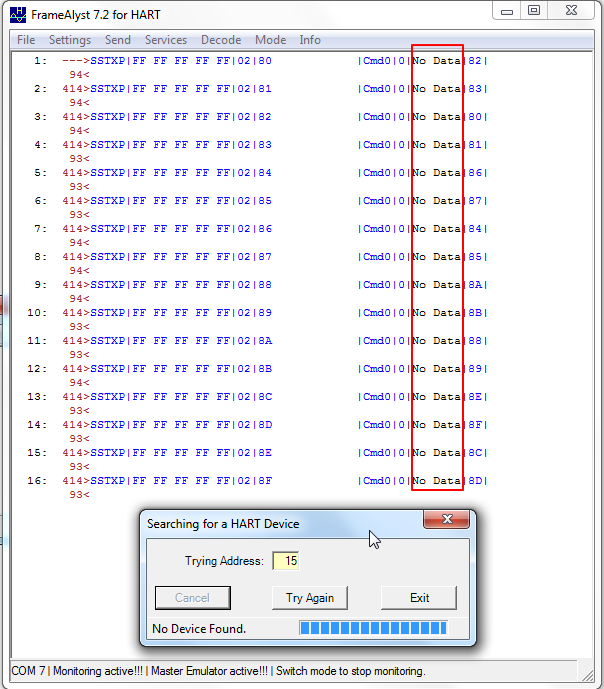This screenshot has width=604, height=689.
Task: Click checksum '86' in frame 5
Action: (475, 173)
